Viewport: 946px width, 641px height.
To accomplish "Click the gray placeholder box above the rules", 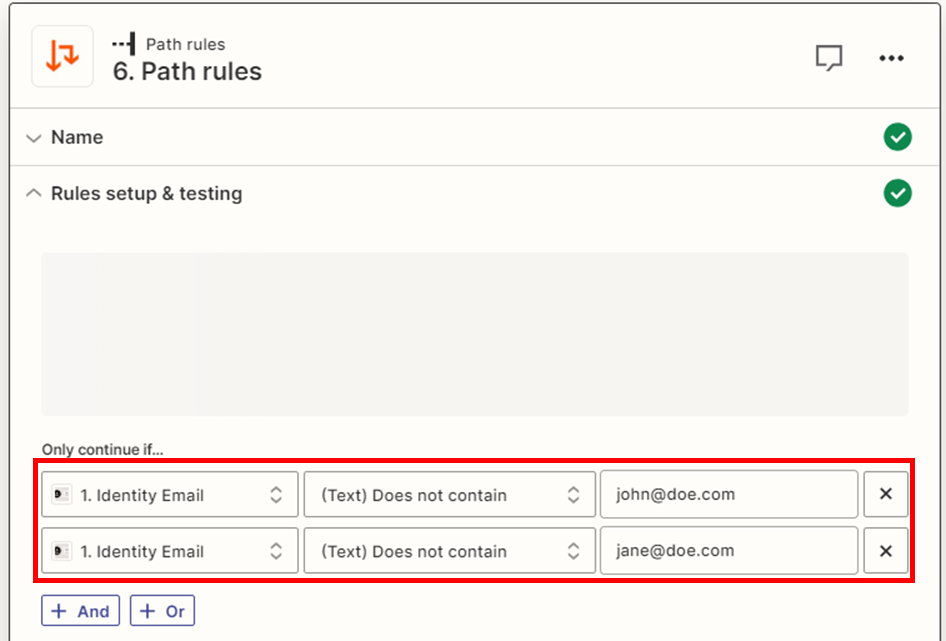I will tap(474, 333).
